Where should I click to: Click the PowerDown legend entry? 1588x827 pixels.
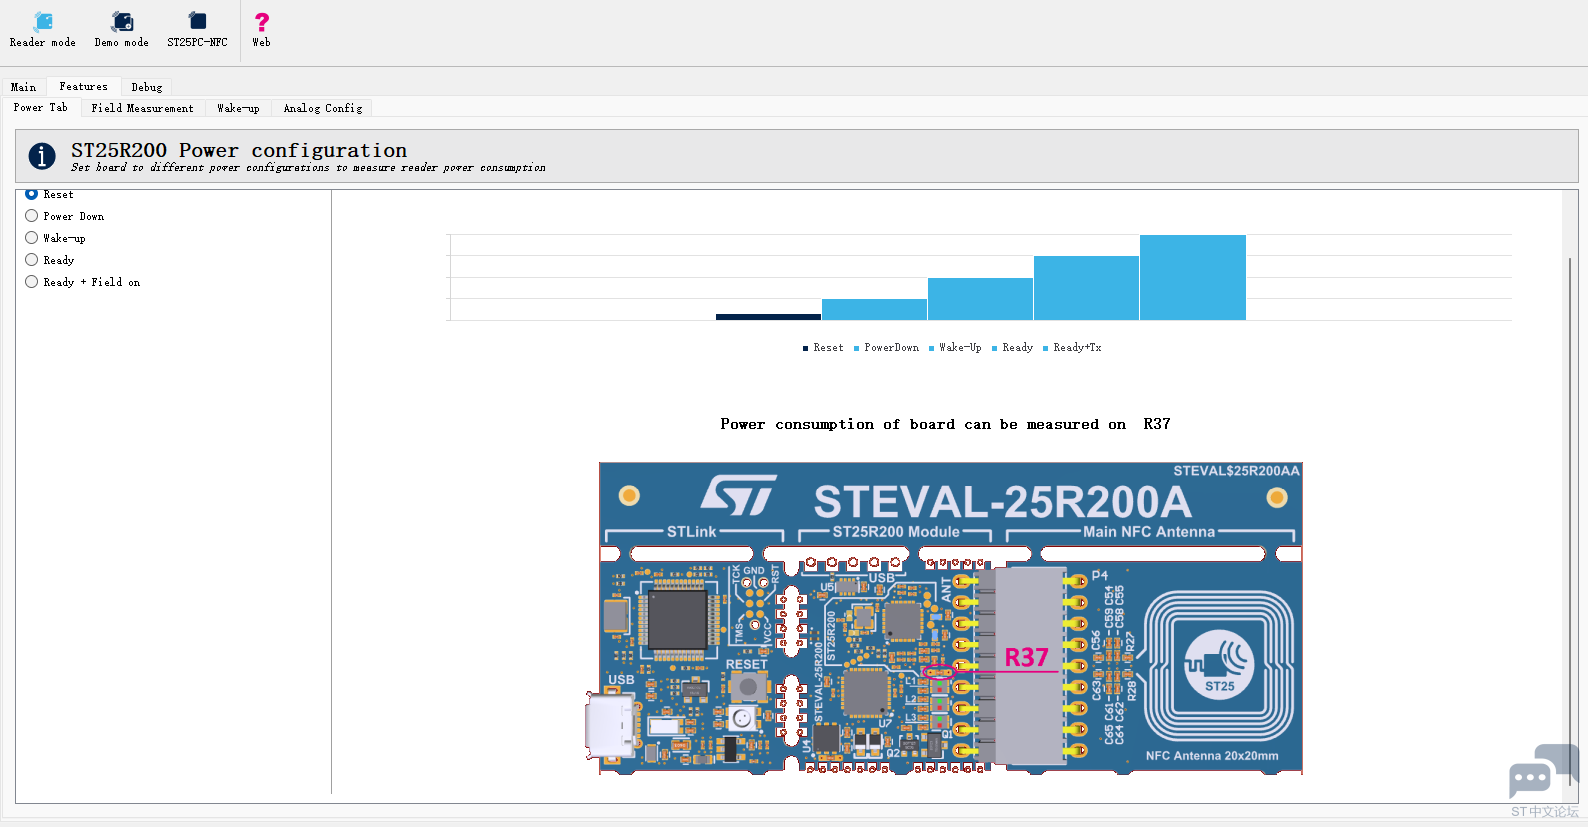point(886,348)
